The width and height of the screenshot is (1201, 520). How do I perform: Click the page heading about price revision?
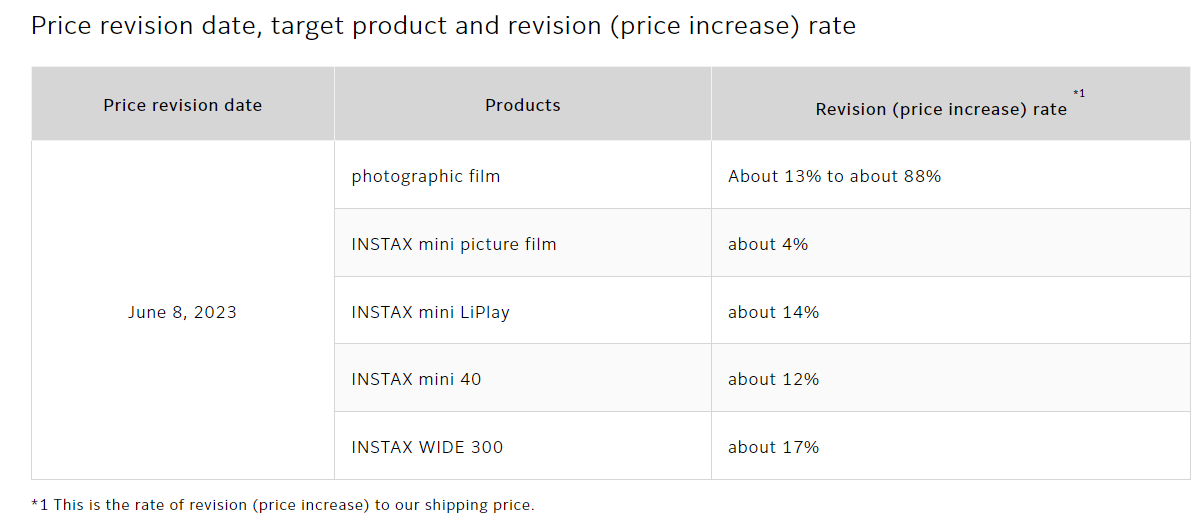443,26
